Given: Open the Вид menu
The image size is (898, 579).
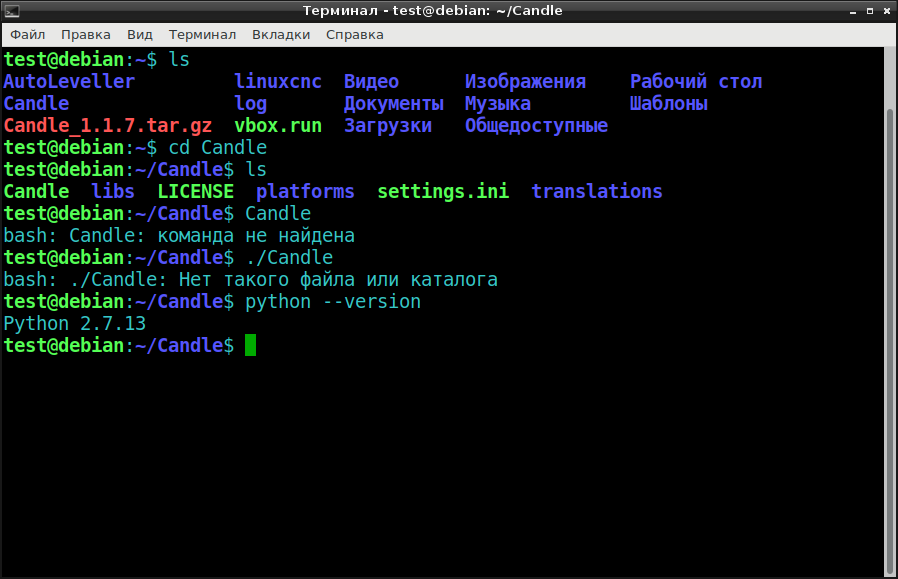Looking at the screenshot, I should coord(140,35).
